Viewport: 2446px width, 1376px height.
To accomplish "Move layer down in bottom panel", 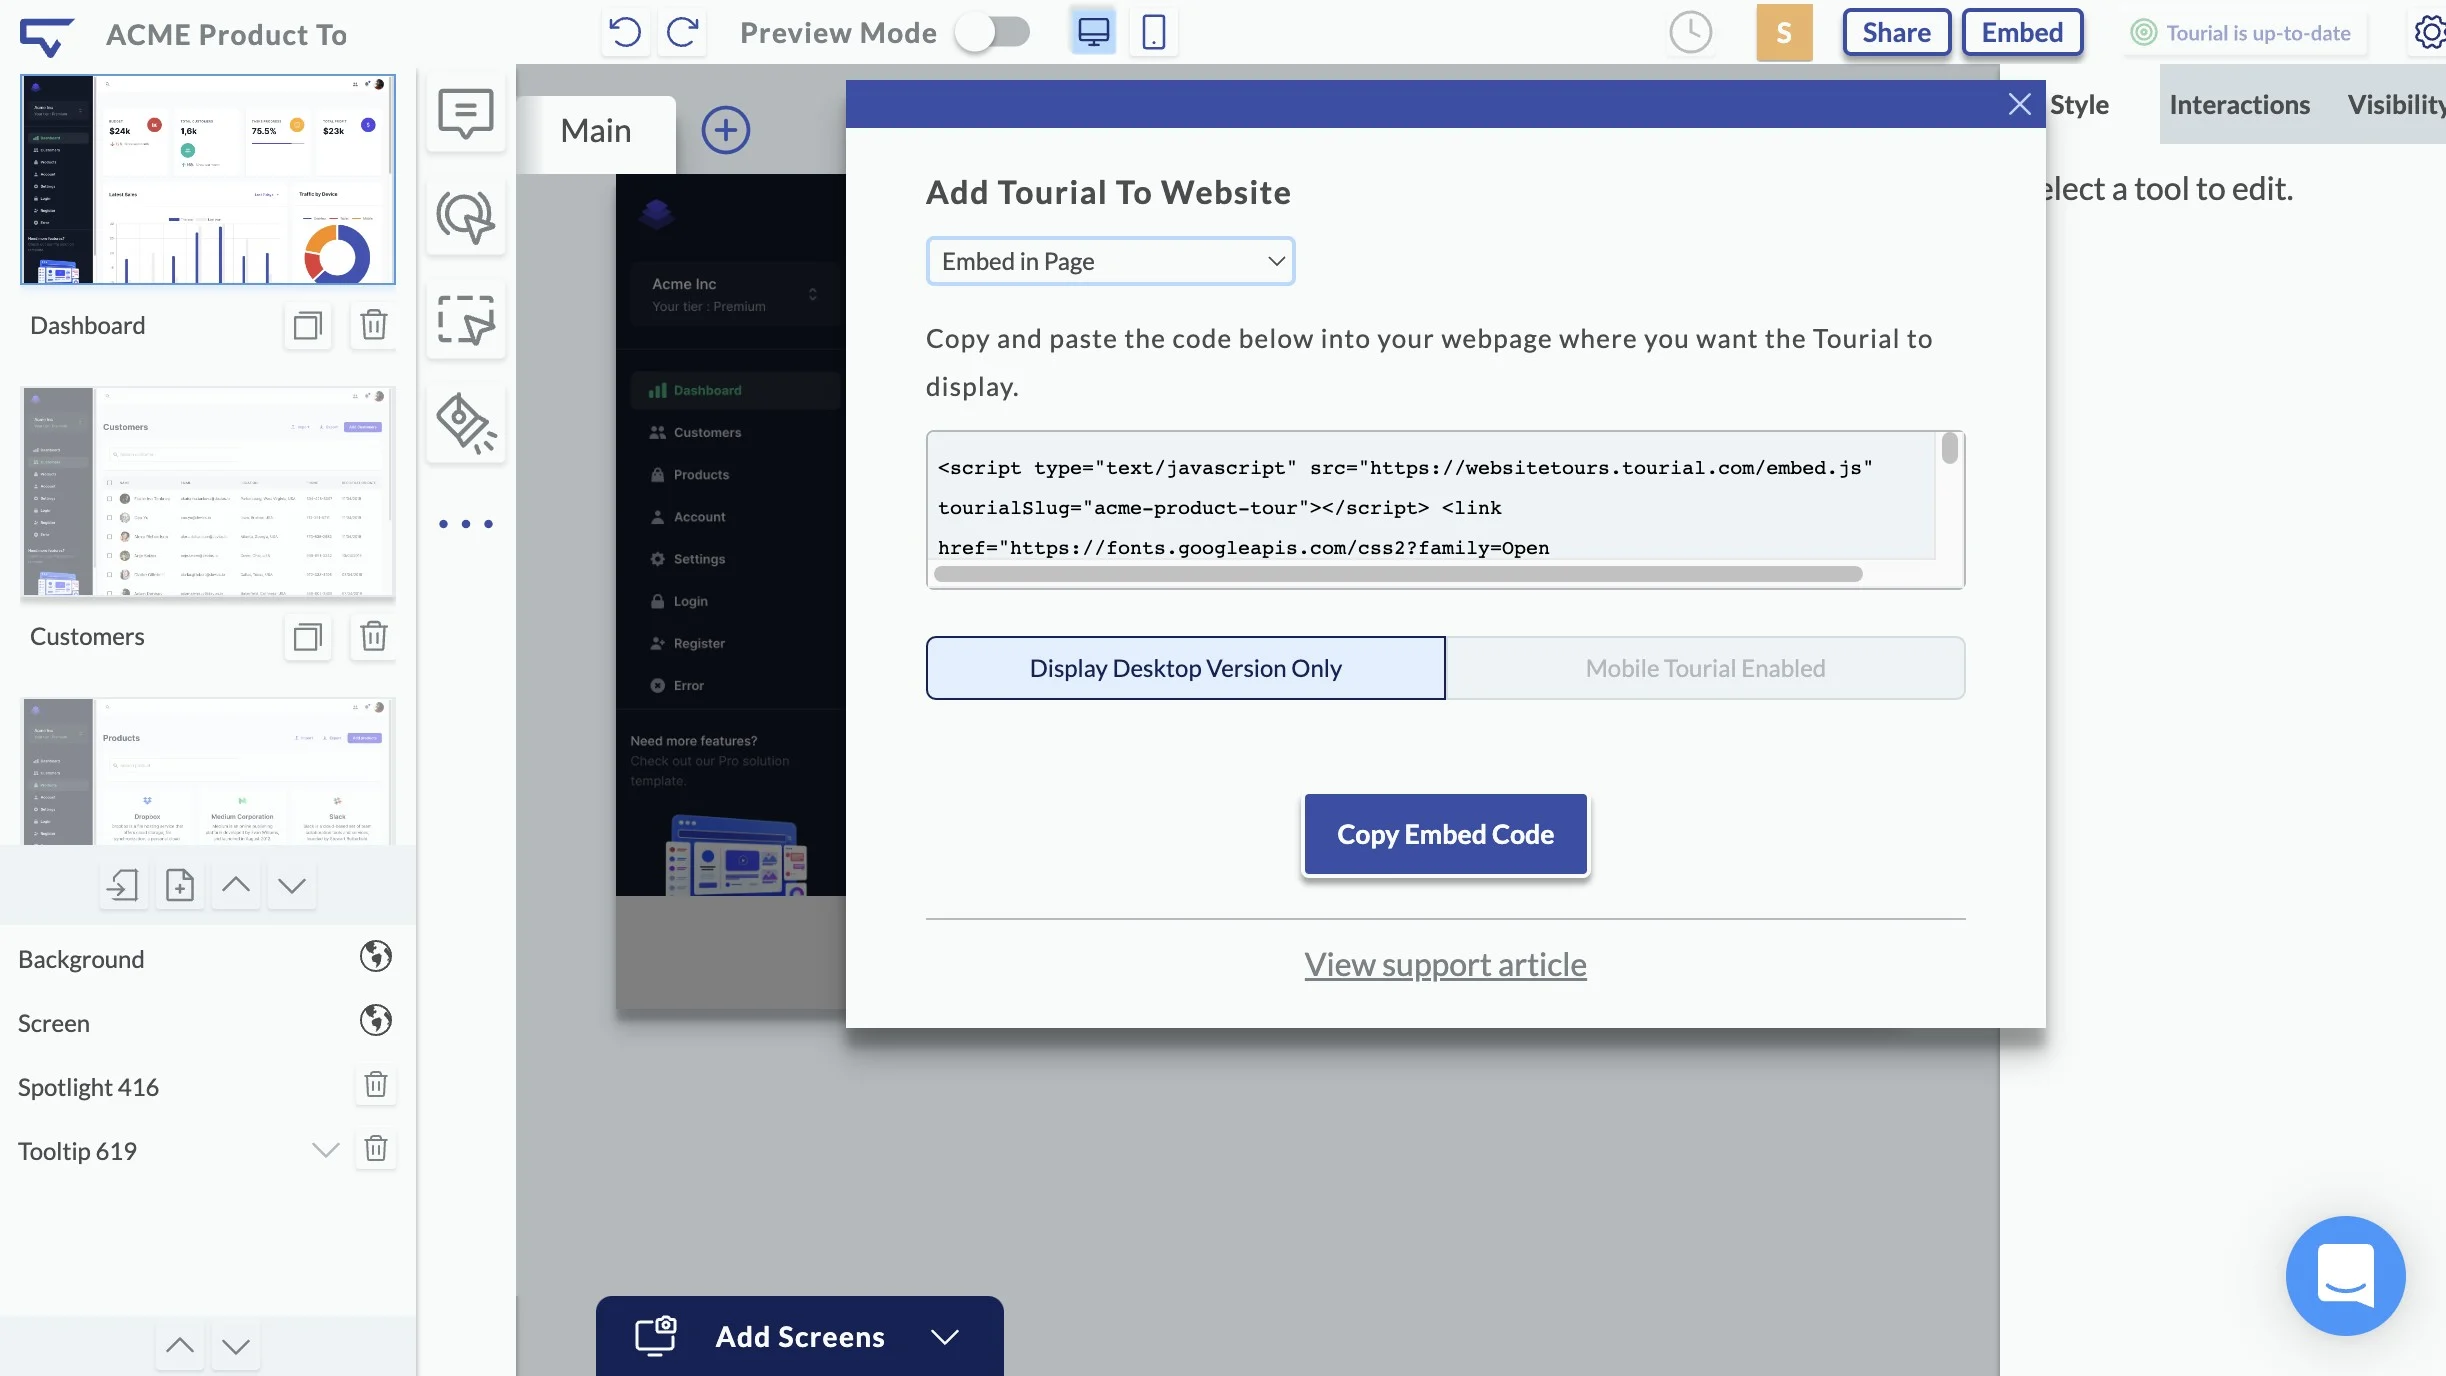I will (x=236, y=1346).
